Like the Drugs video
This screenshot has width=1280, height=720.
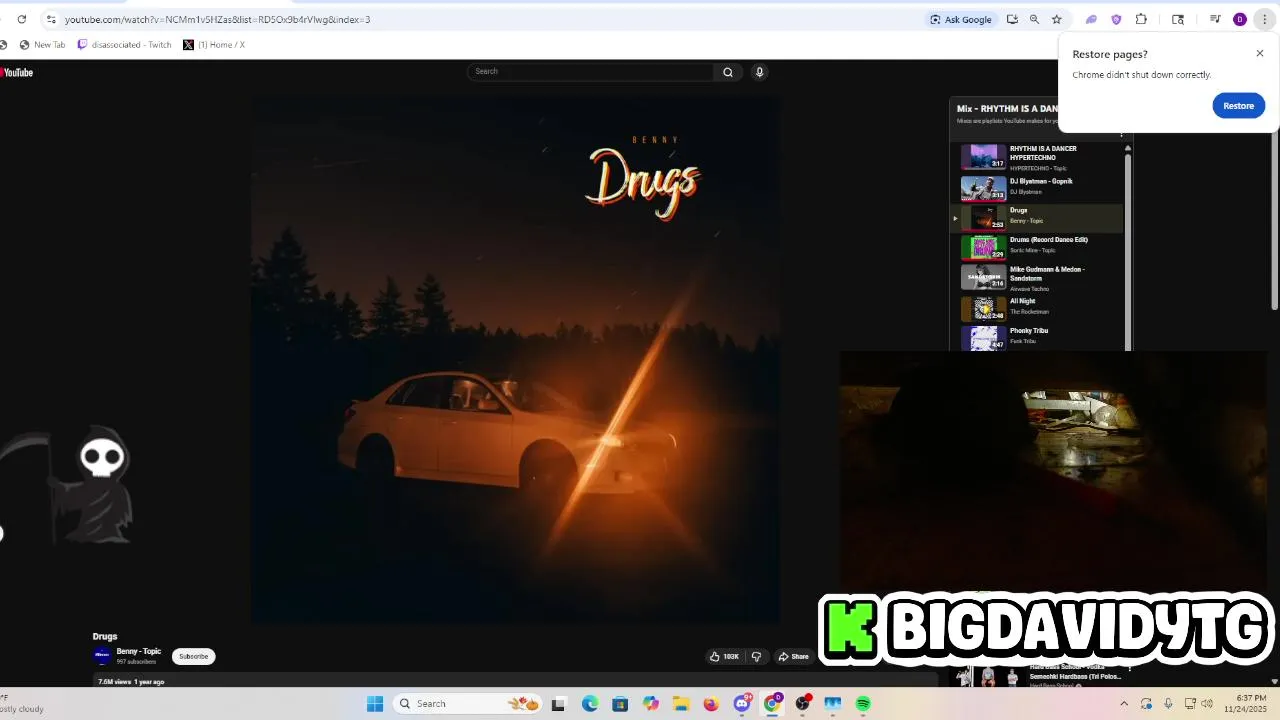pos(724,657)
